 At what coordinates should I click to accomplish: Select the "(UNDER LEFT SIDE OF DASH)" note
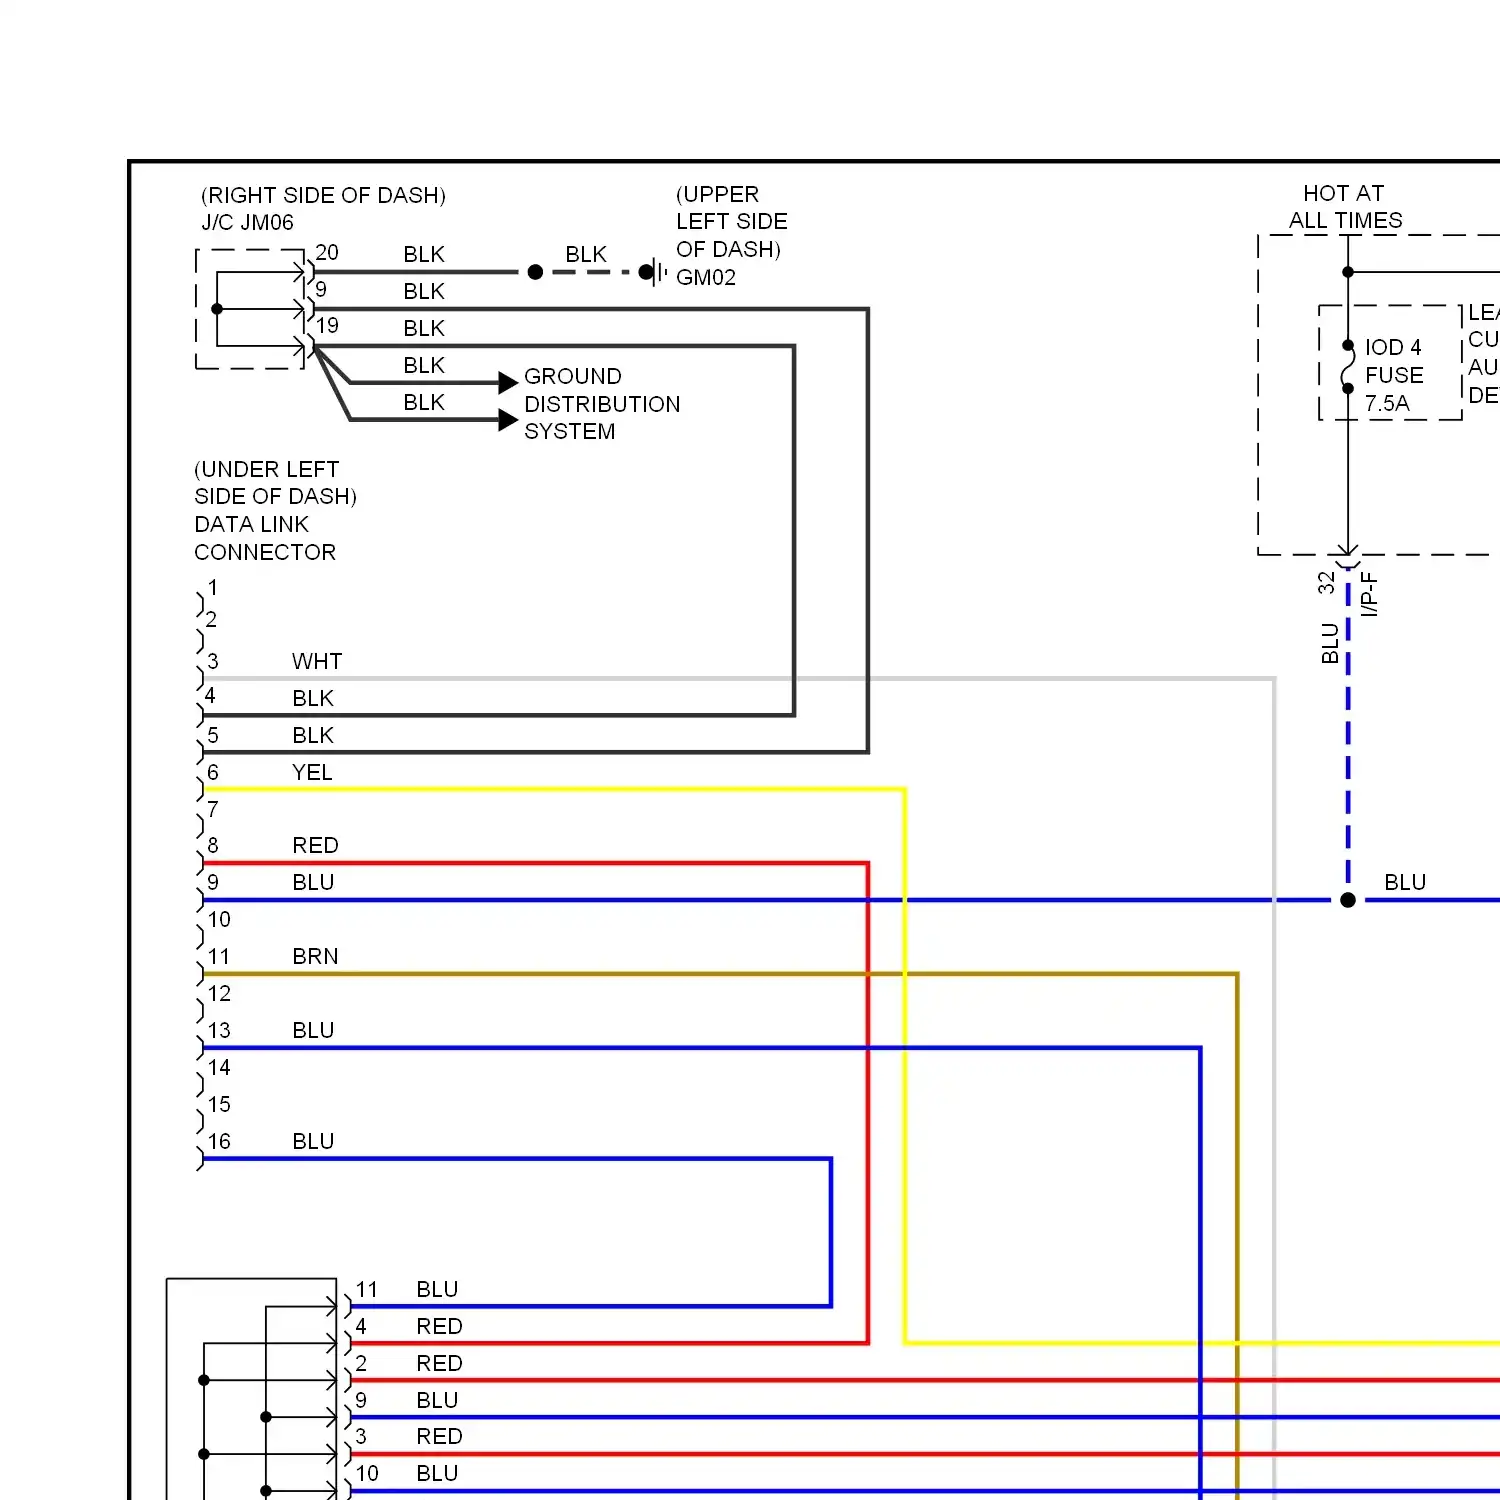pyautogui.click(x=275, y=483)
